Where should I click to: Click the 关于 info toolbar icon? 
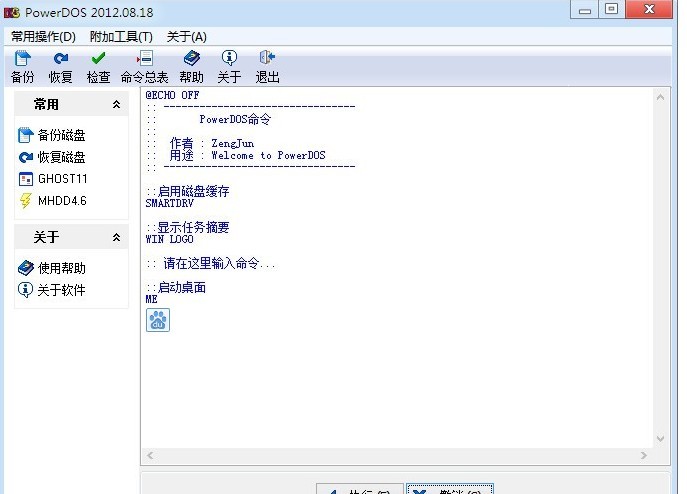[229, 58]
